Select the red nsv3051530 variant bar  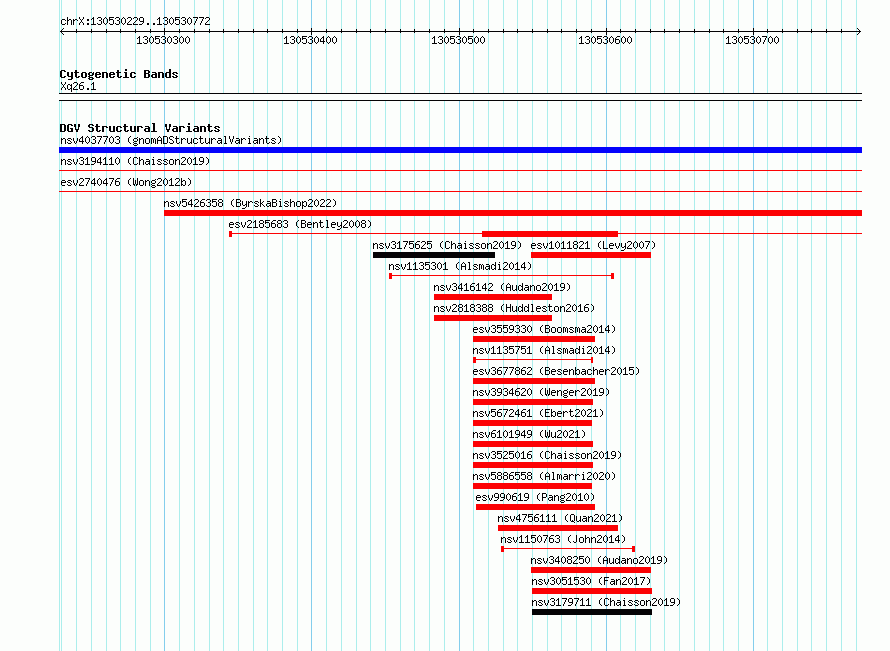pyautogui.click(x=592, y=591)
